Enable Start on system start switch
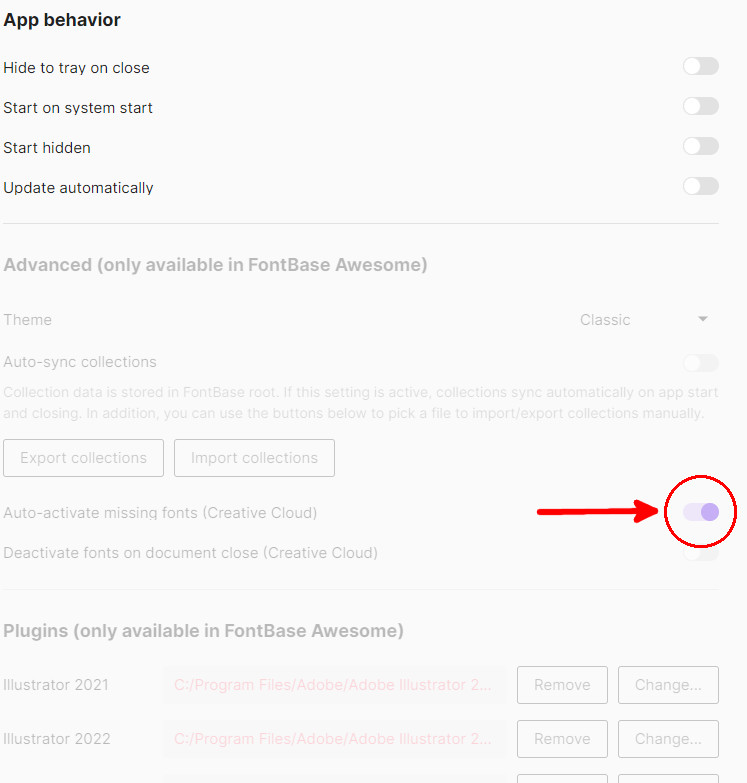 tap(700, 107)
